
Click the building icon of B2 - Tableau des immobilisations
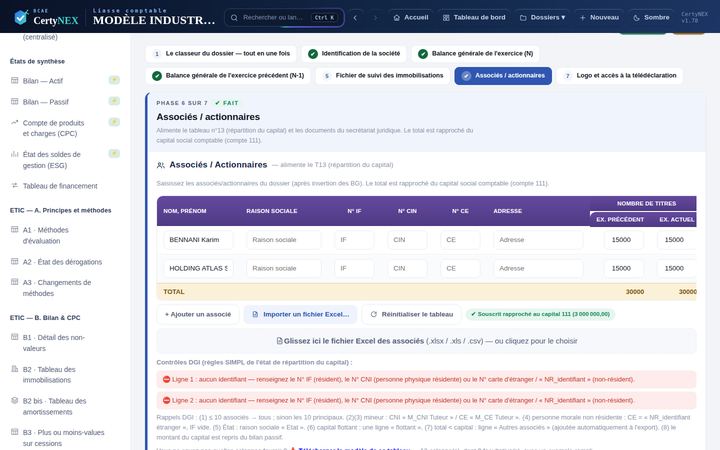click(x=15, y=369)
